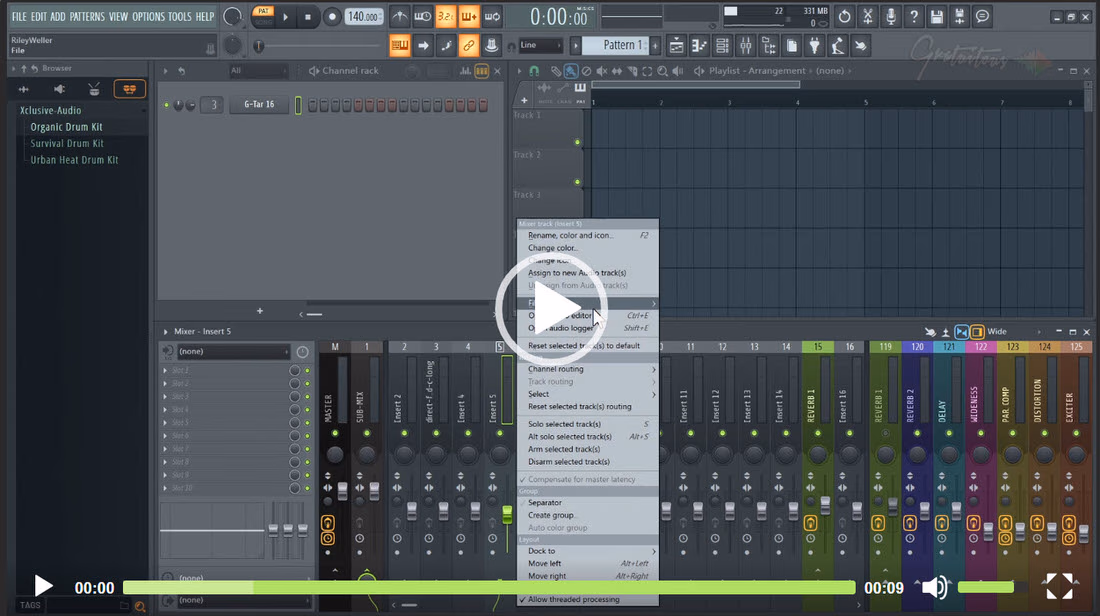1100x616 pixels.
Task: Toggle Track 2 mute LED in playlist
Action: point(577,182)
